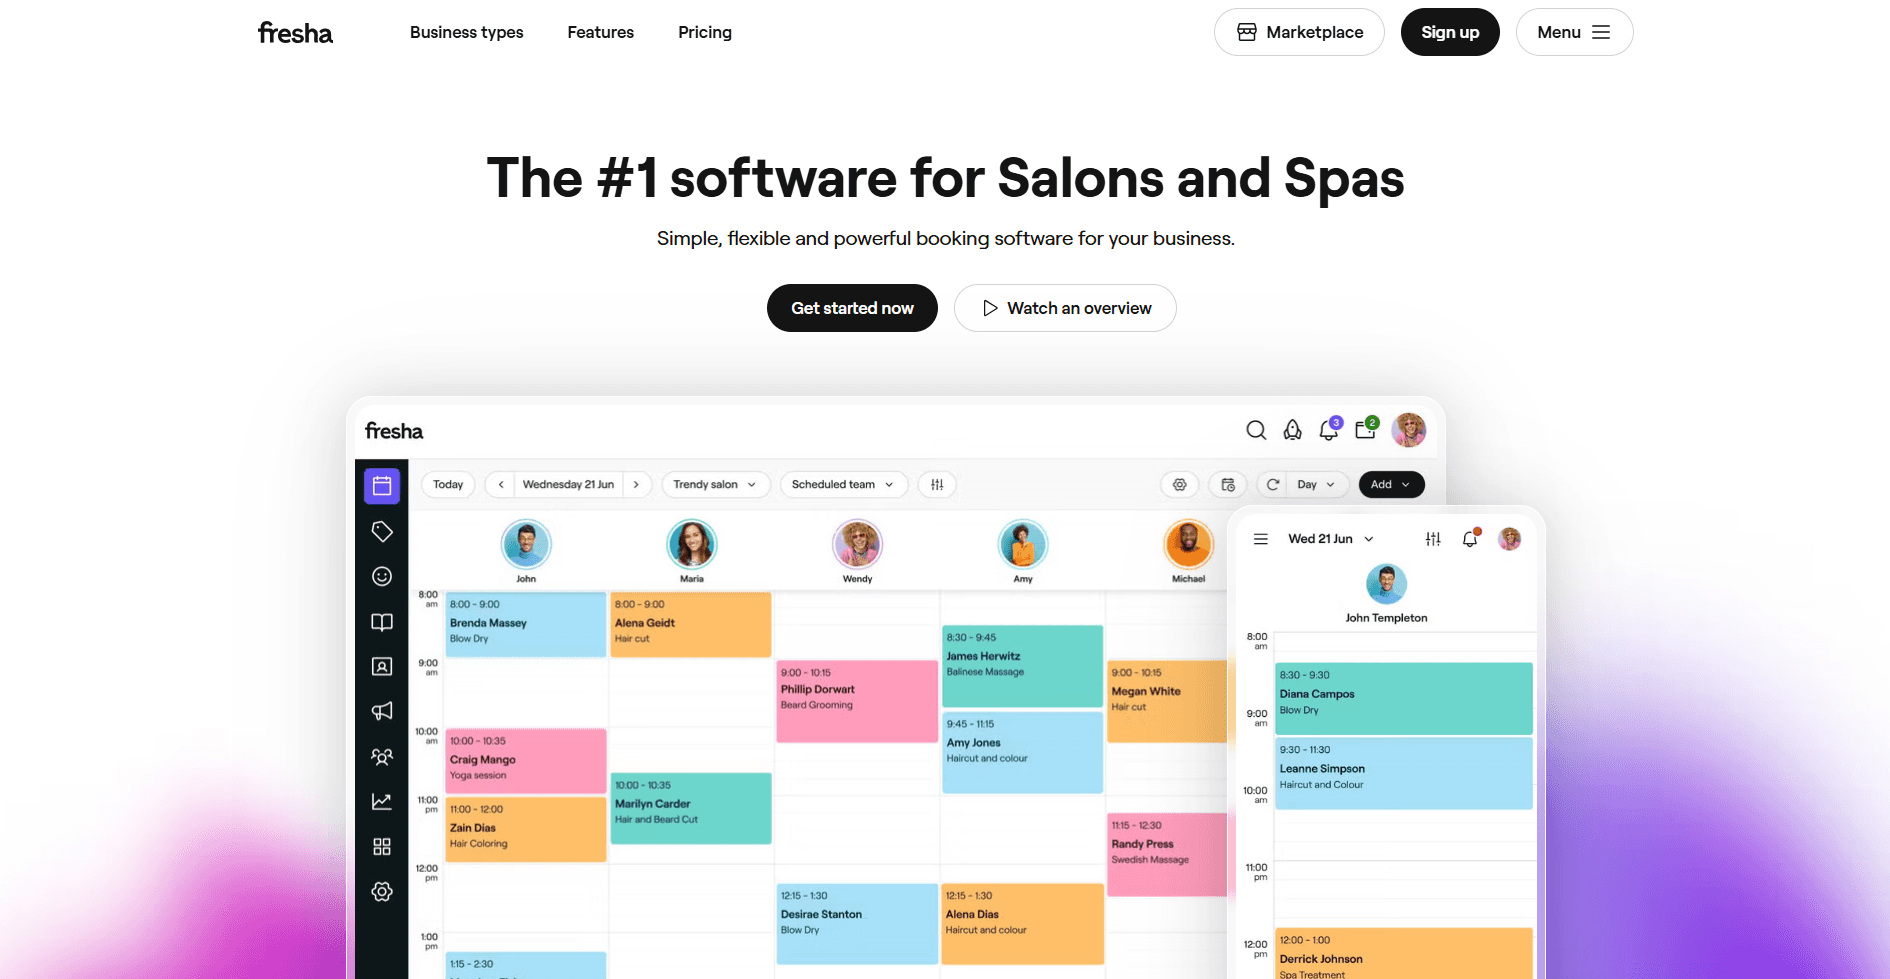Screen dimensions: 1890x979
Task: Open Desirae Stanton Blow Dry appointment
Action: point(857,924)
